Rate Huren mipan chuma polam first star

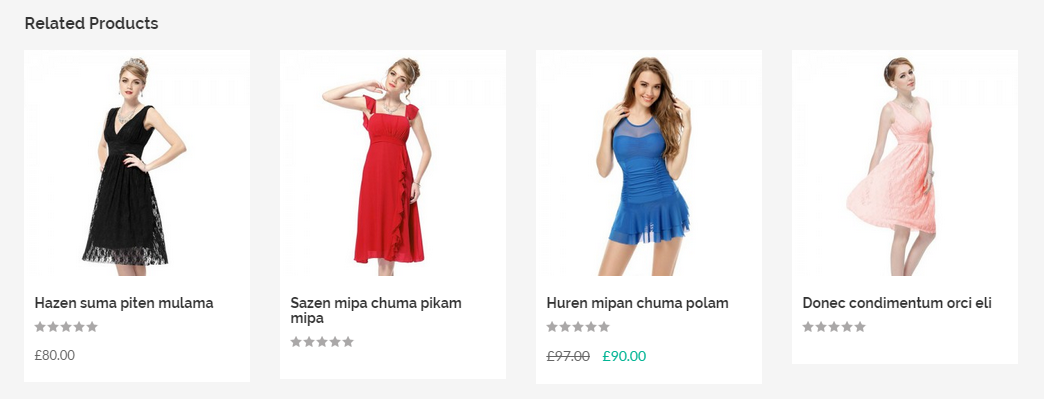[553, 326]
